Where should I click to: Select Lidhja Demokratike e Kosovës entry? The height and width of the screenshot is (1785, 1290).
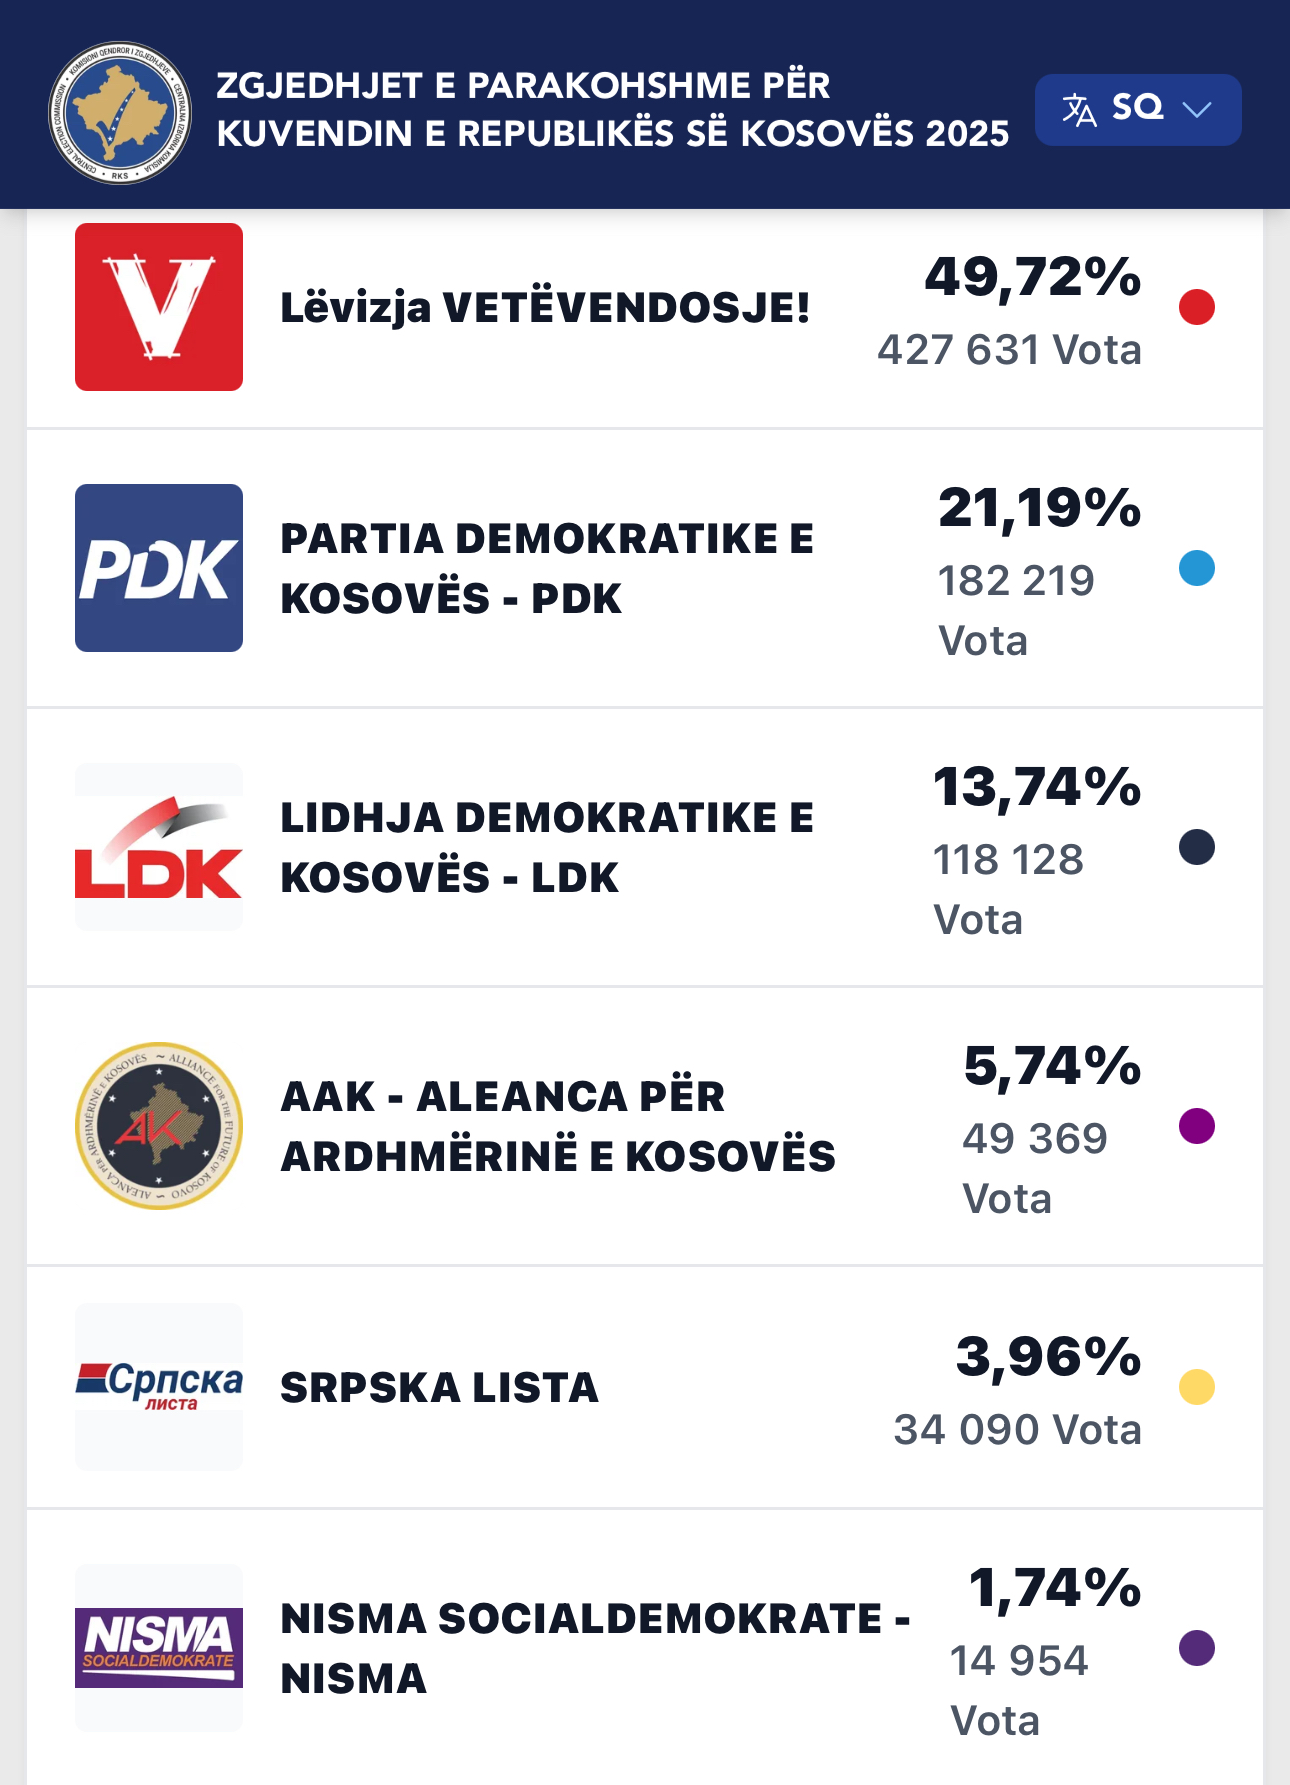(546, 847)
